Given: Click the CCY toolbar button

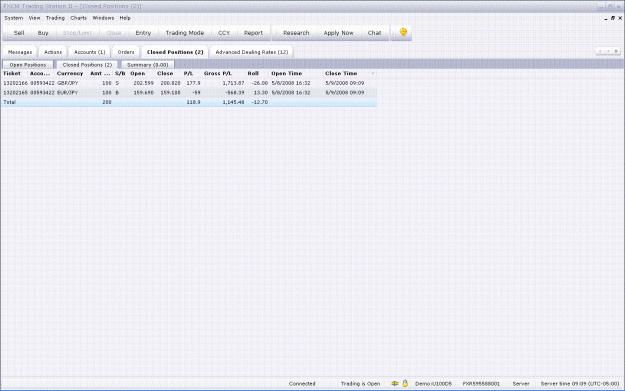Looking at the screenshot, I should (x=224, y=33).
